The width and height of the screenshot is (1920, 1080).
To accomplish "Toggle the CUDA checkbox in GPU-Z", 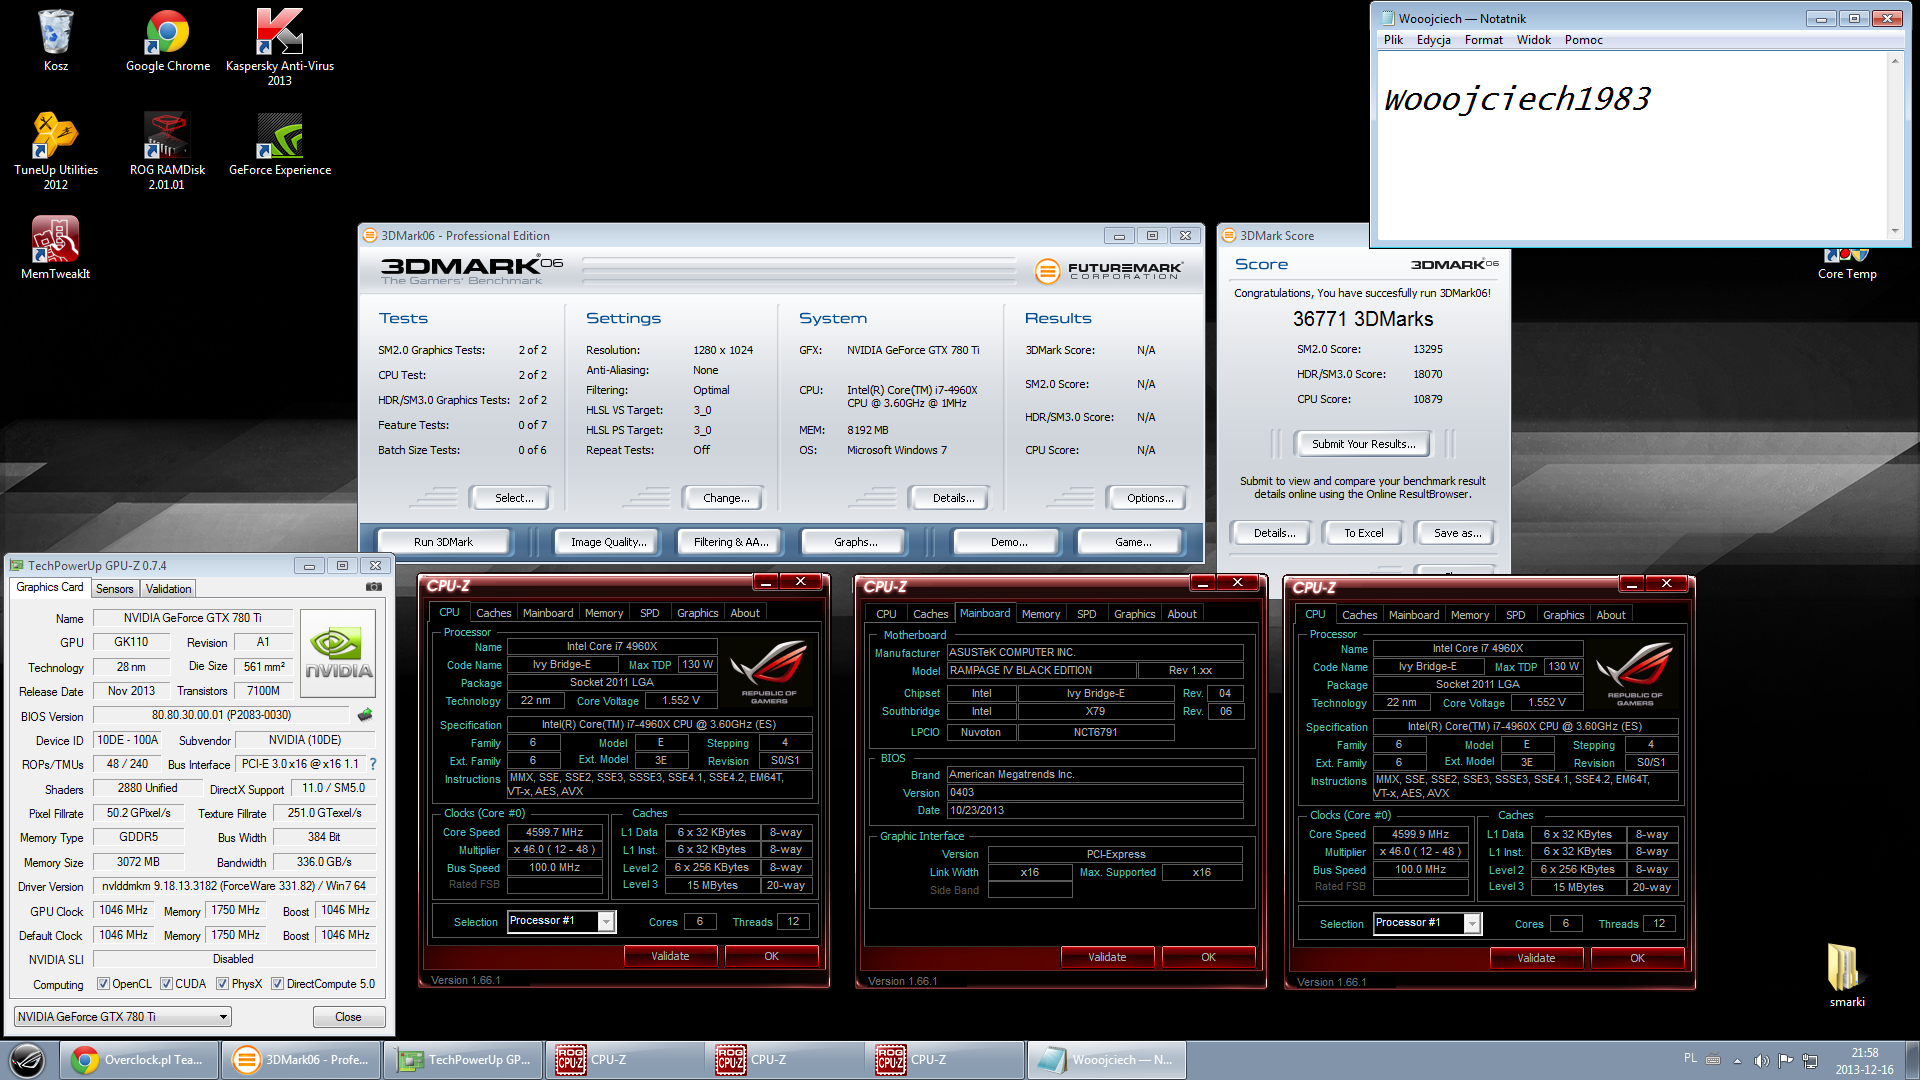I will (x=166, y=984).
